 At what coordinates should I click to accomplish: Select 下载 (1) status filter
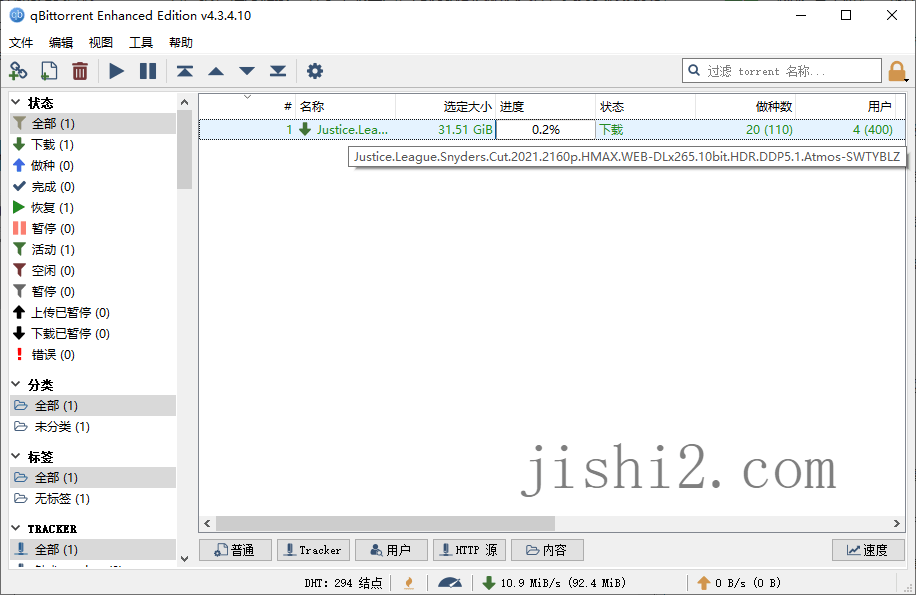93,145
